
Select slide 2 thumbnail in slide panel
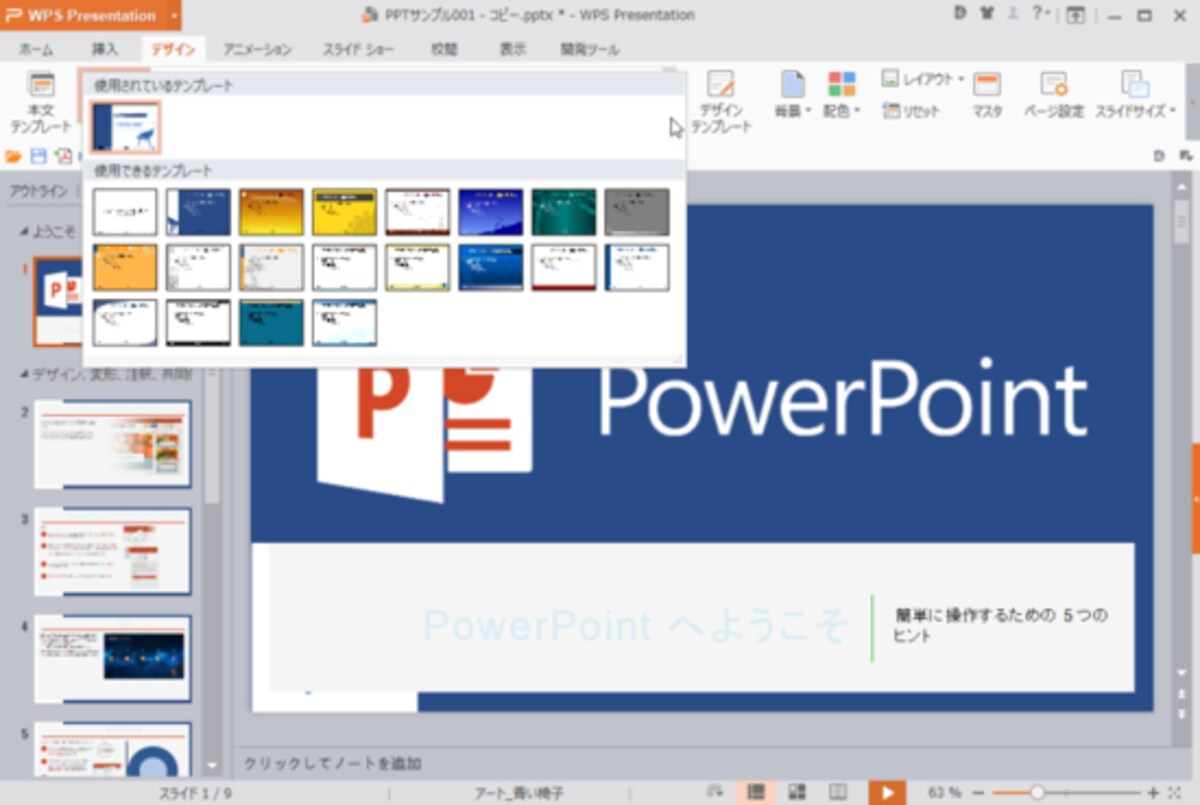click(113, 444)
